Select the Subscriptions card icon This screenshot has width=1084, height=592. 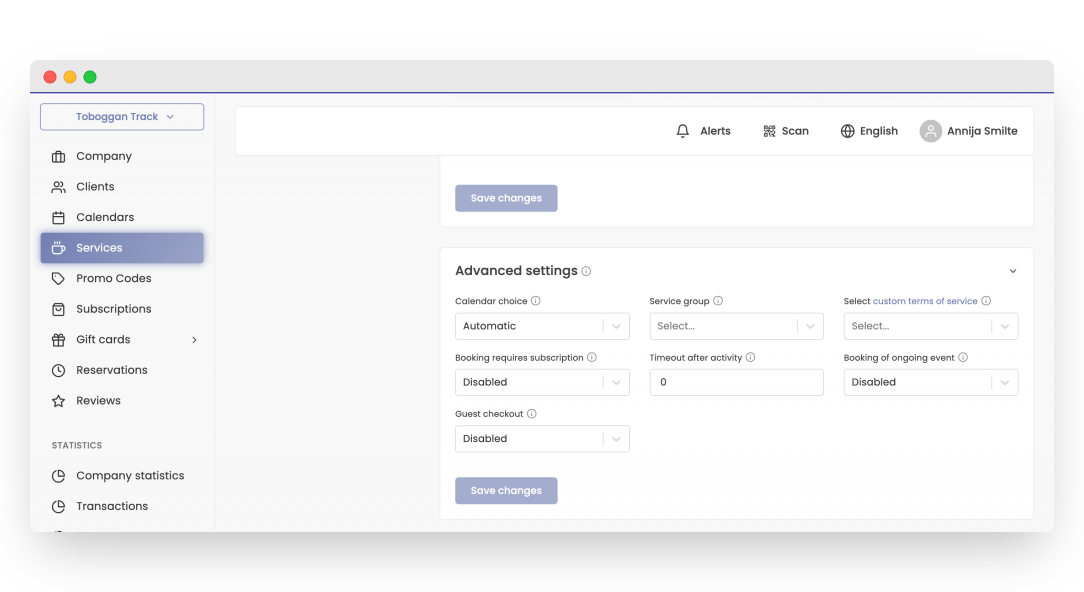pyautogui.click(x=58, y=308)
